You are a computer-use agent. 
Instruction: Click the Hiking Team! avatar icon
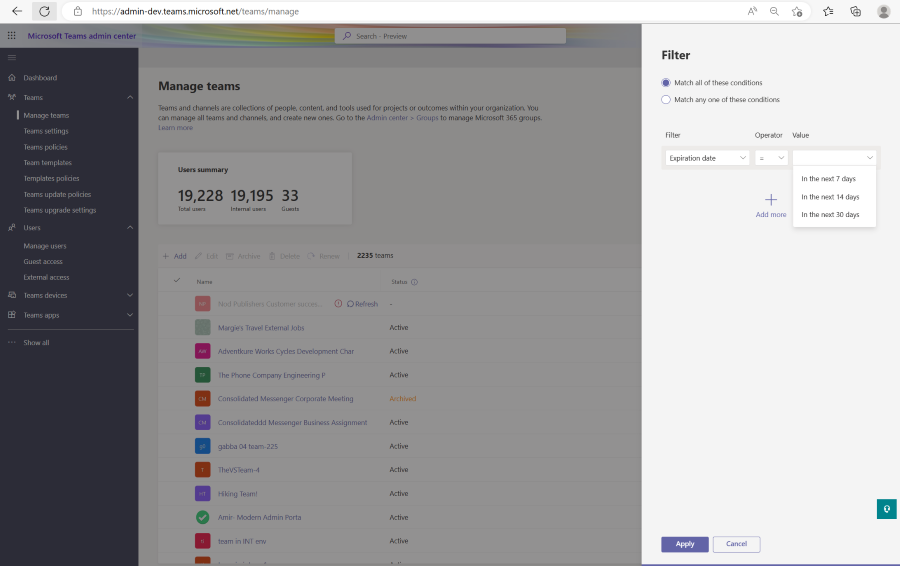click(x=203, y=494)
